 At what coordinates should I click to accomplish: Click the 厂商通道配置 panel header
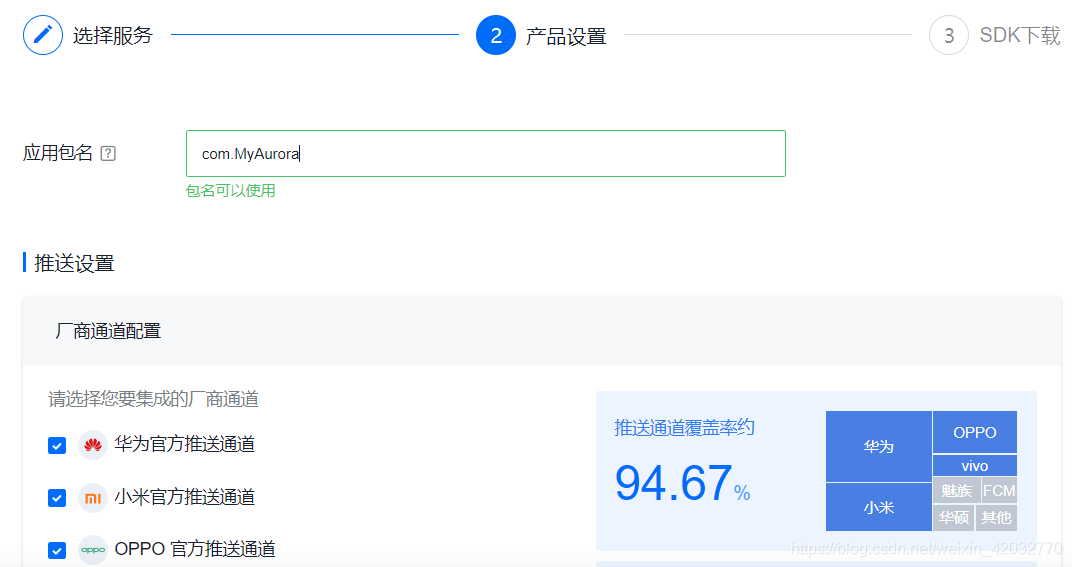coord(541,331)
